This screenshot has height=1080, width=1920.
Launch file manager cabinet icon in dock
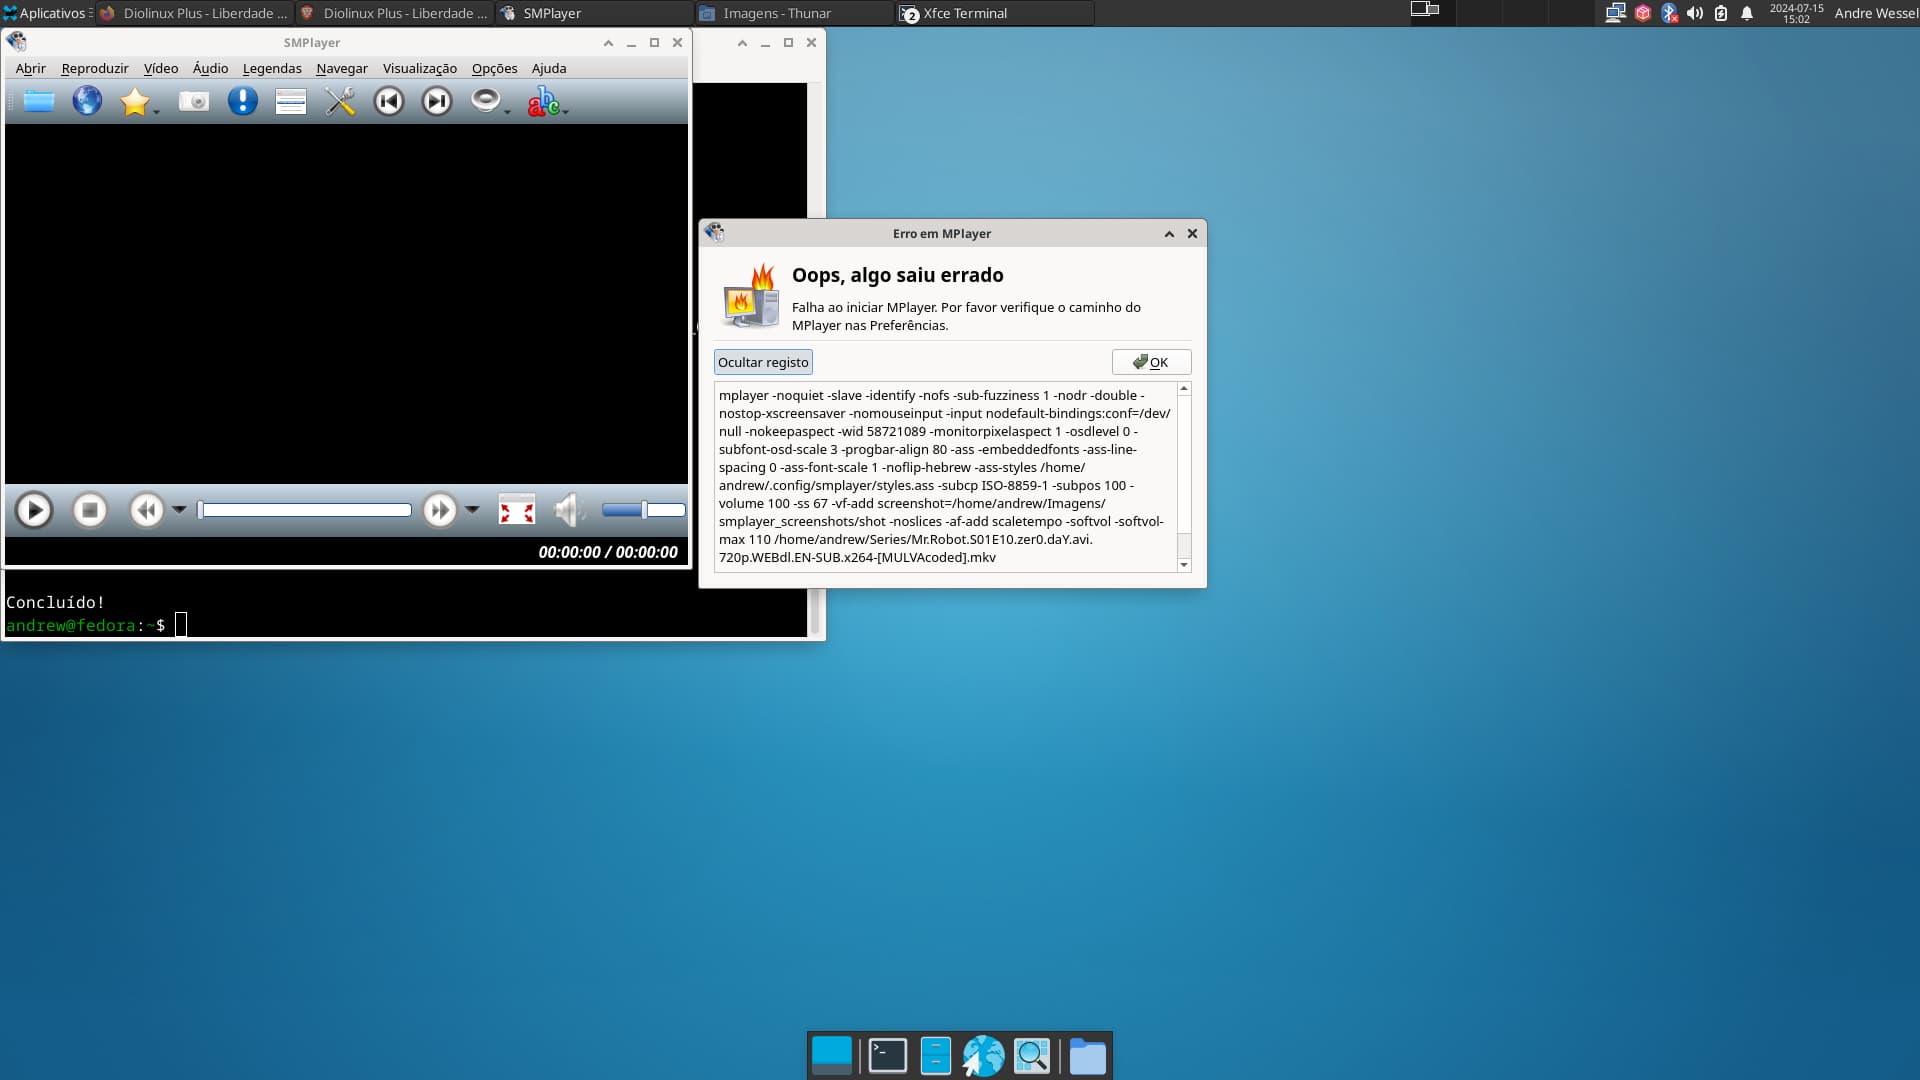tap(935, 1056)
